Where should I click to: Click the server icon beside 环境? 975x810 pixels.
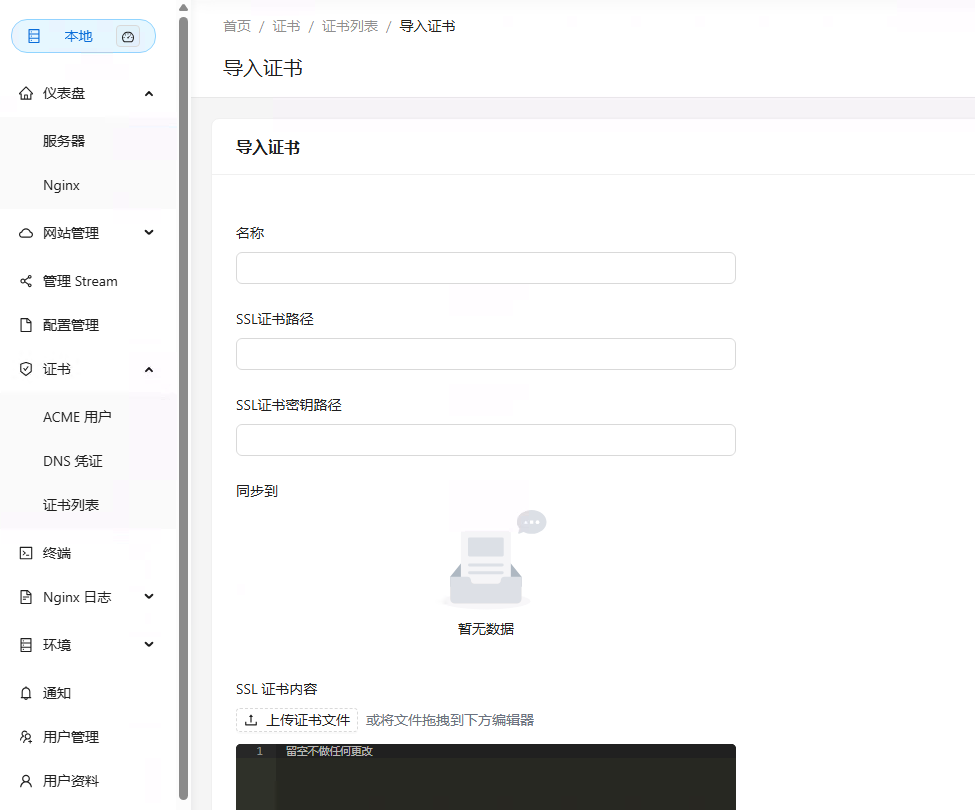click(25, 645)
